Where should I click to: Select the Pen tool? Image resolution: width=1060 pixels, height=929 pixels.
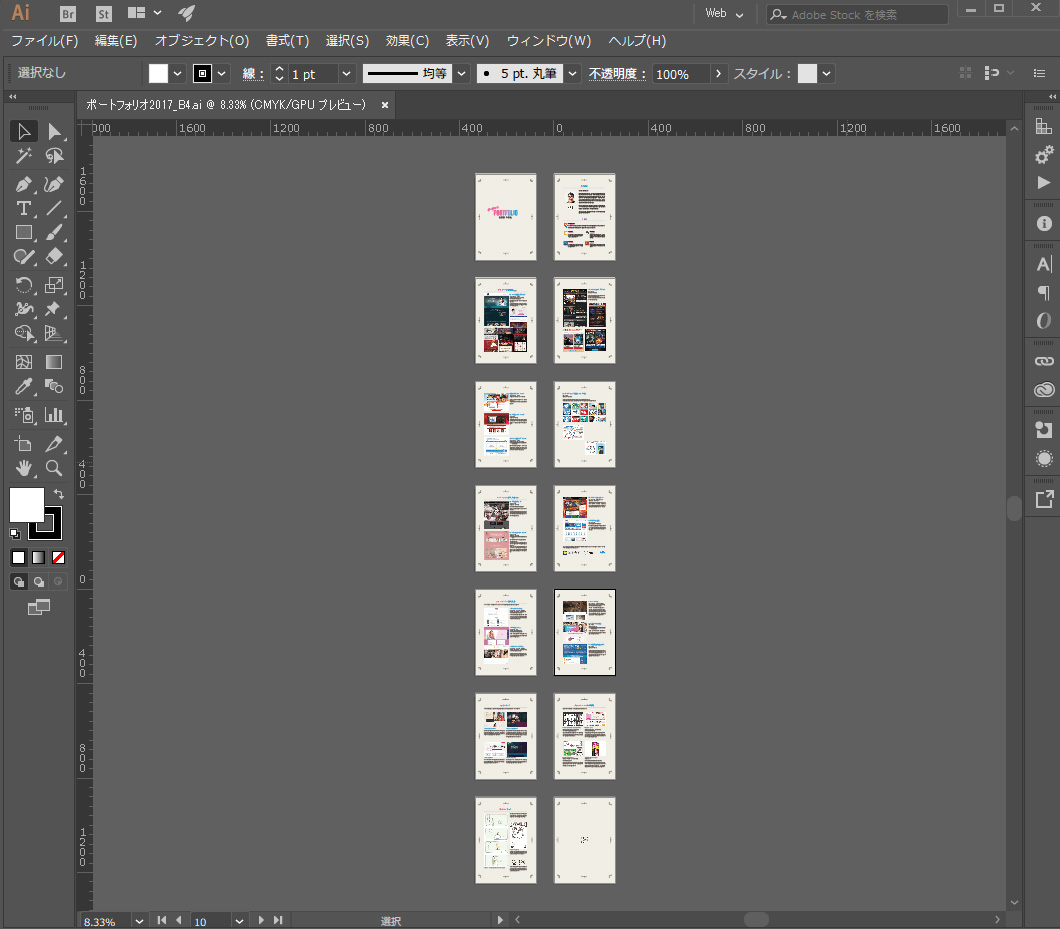(x=24, y=184)
